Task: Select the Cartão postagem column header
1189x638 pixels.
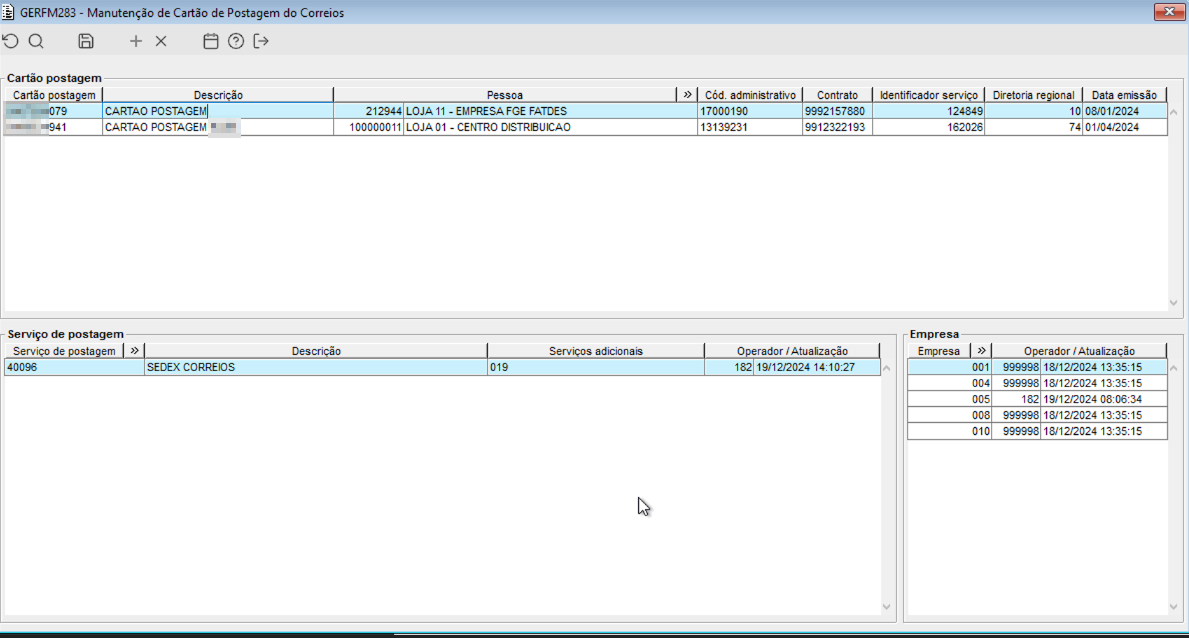Action: [54, 95]
